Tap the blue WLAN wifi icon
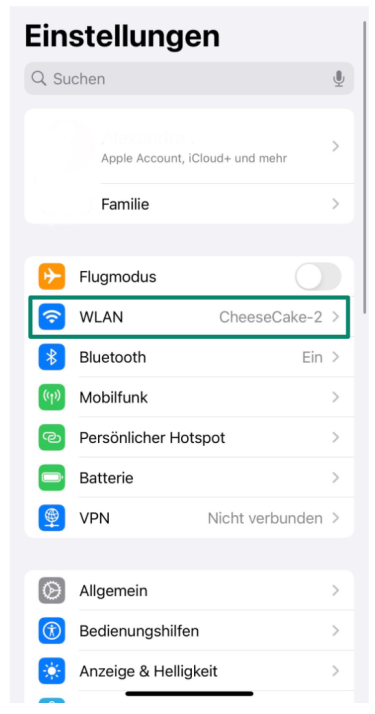The width and height of the screenshot is (375, 714). 51,316
